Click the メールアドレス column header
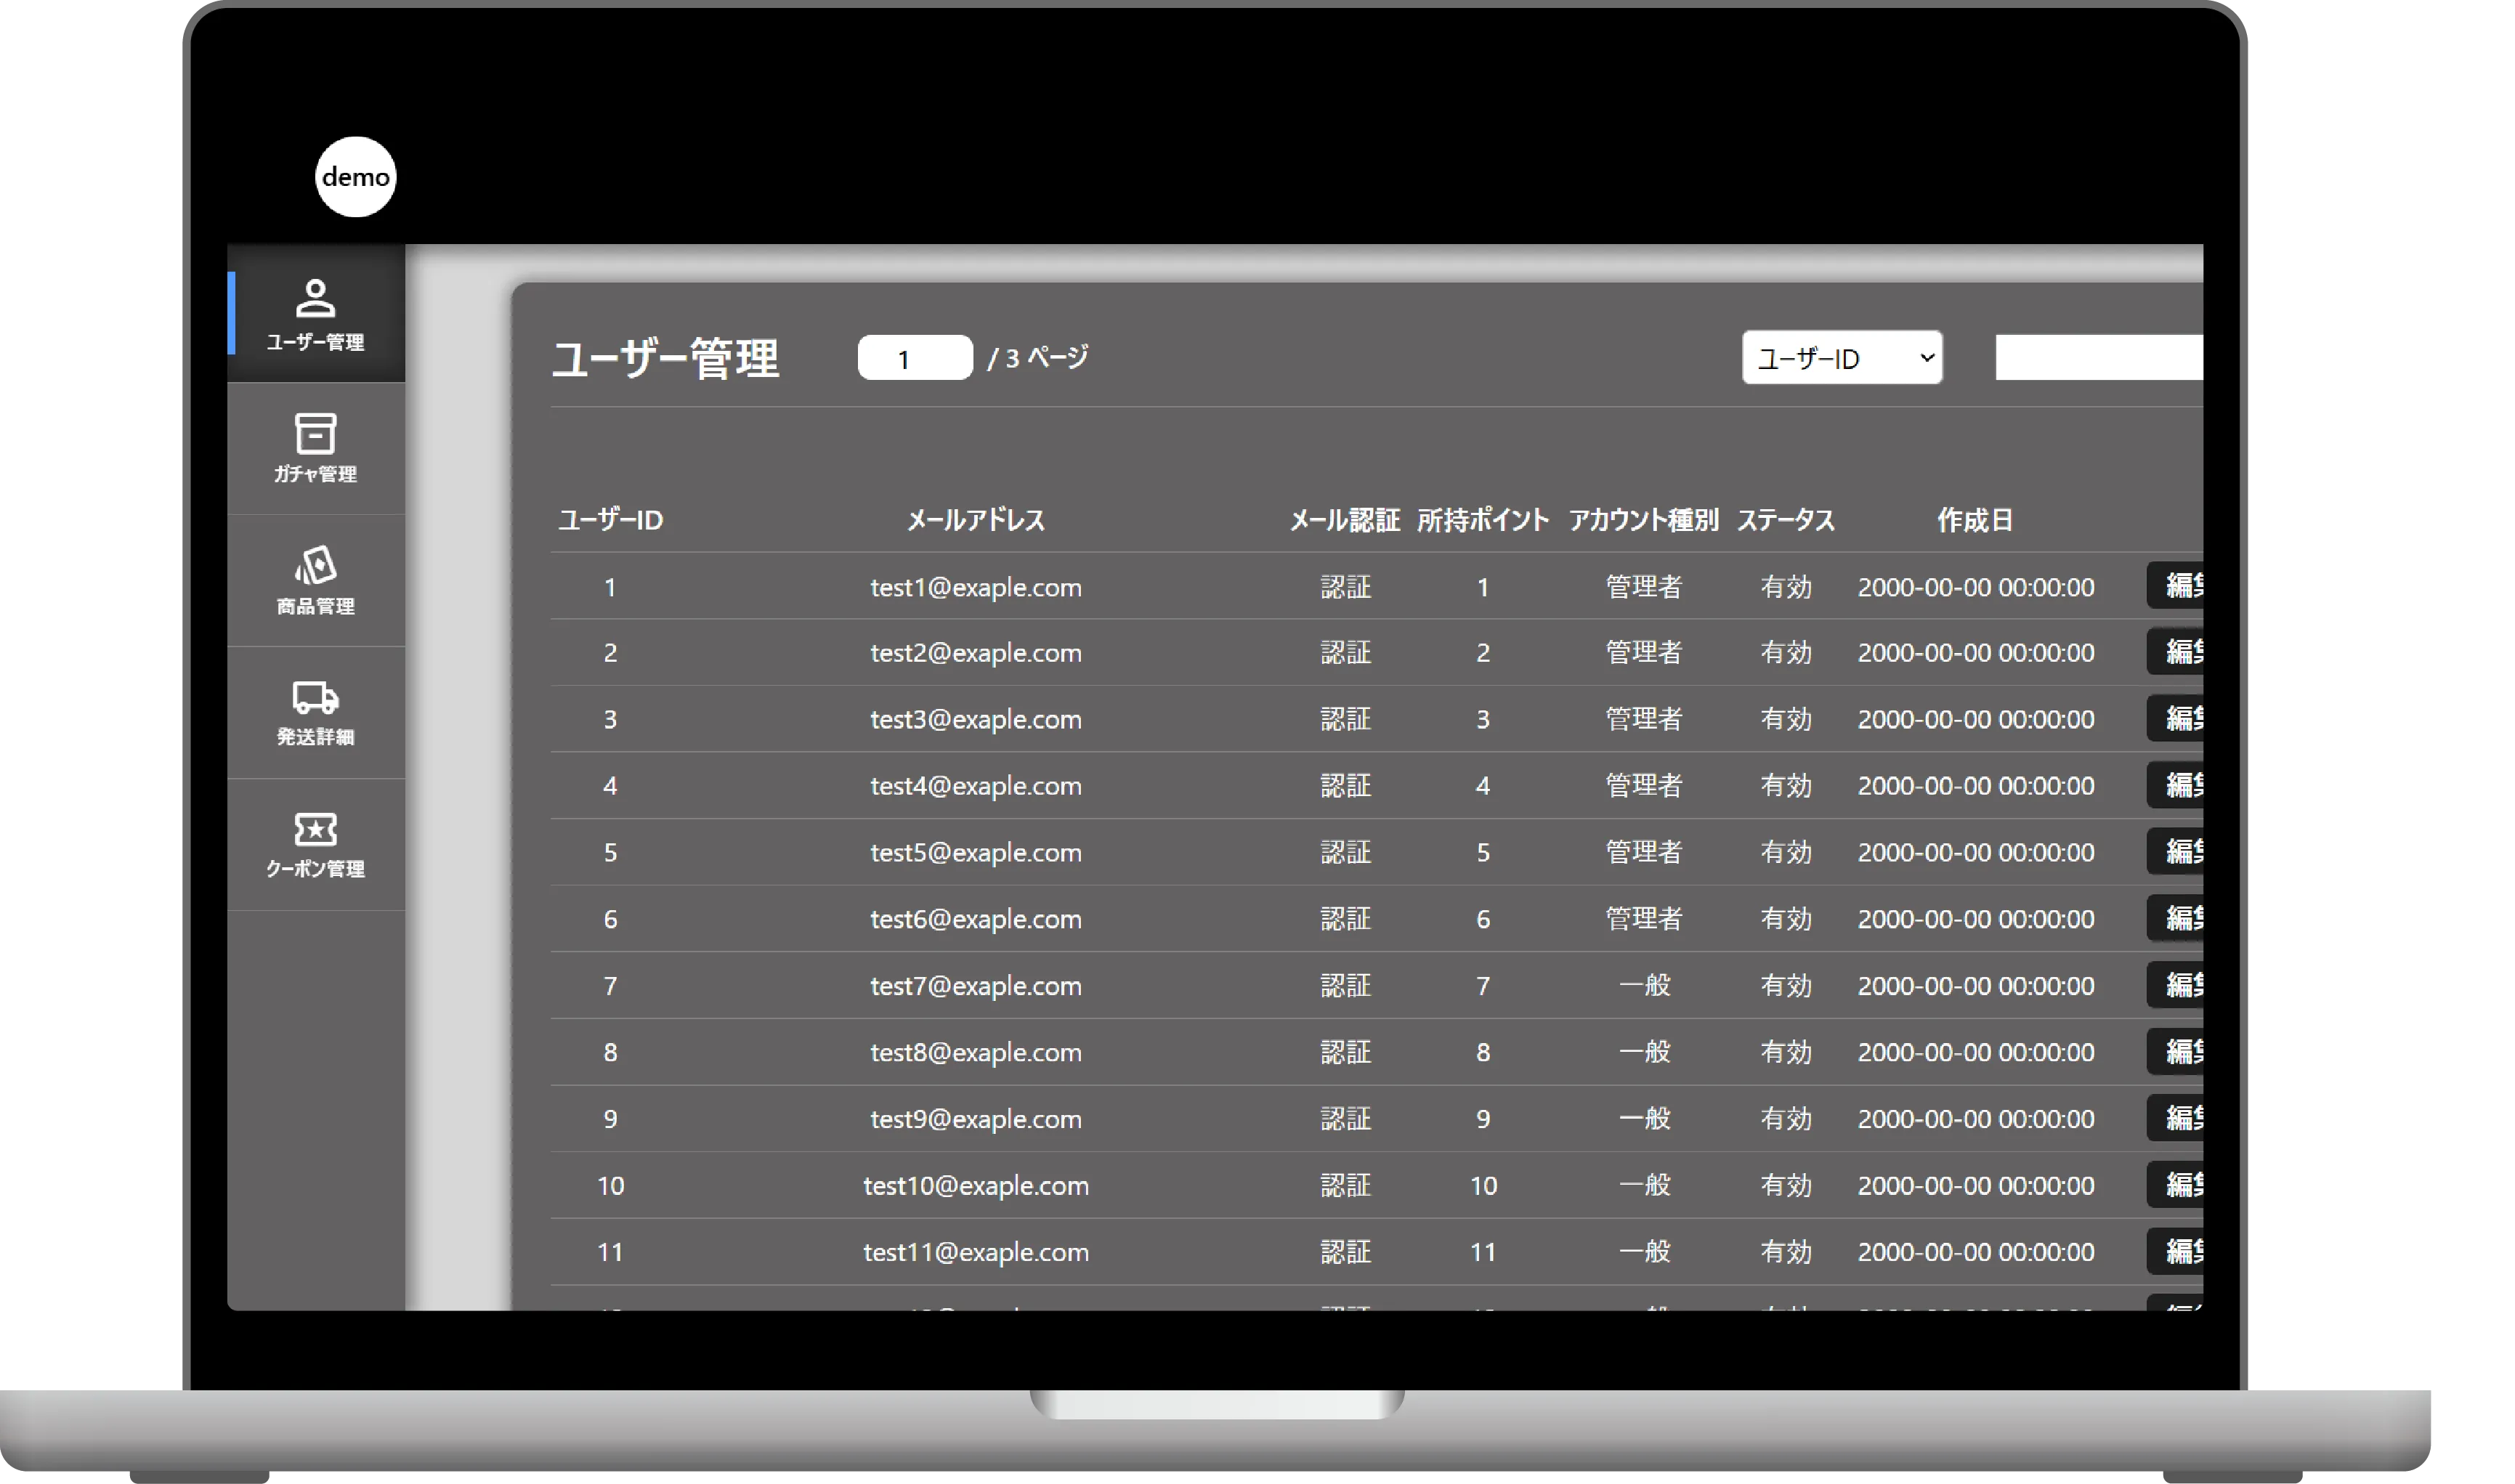2515x1484 pixels. point(975,520)
